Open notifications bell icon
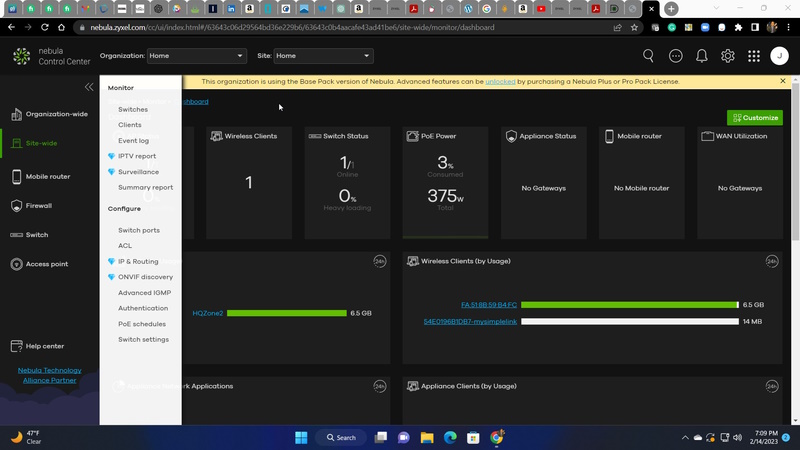The height and width of the screenshot is (450, 800). click(702, 56)
